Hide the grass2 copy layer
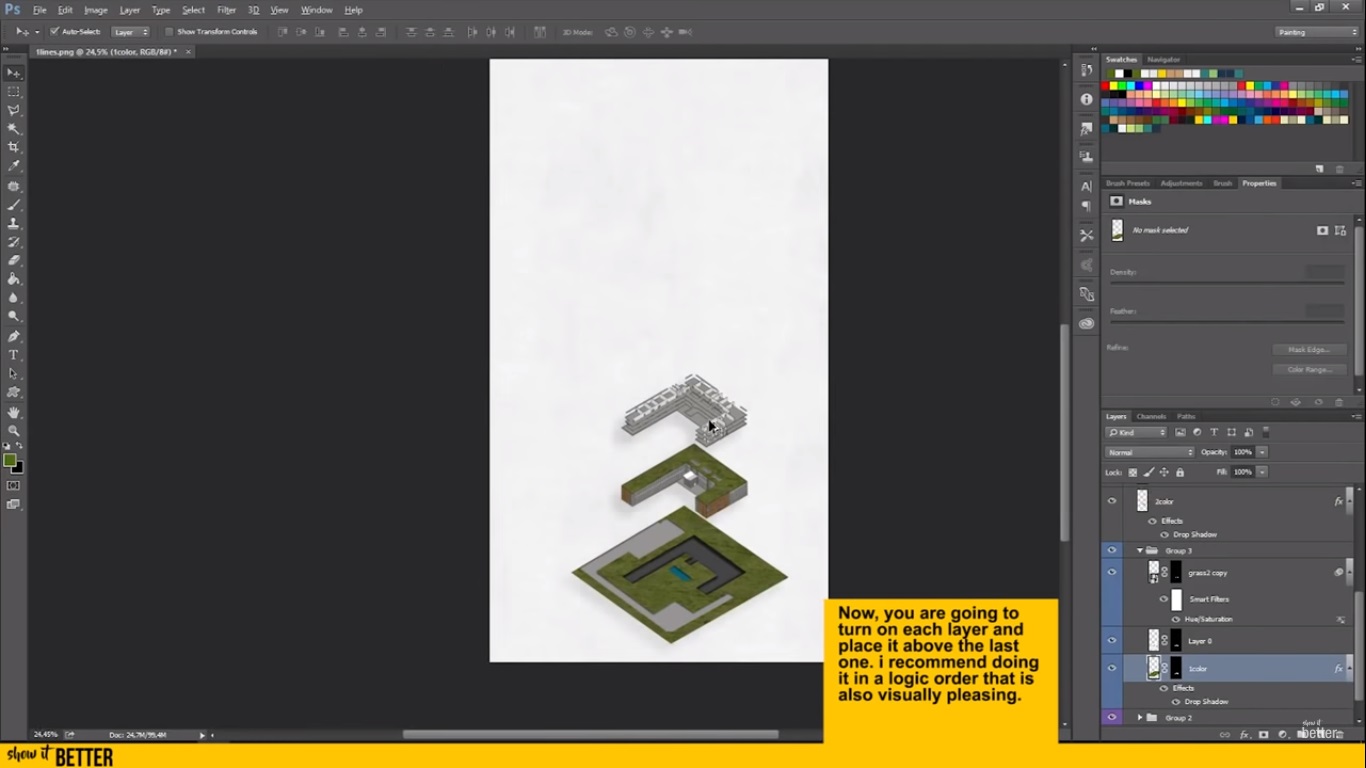 click(1112, 572)
